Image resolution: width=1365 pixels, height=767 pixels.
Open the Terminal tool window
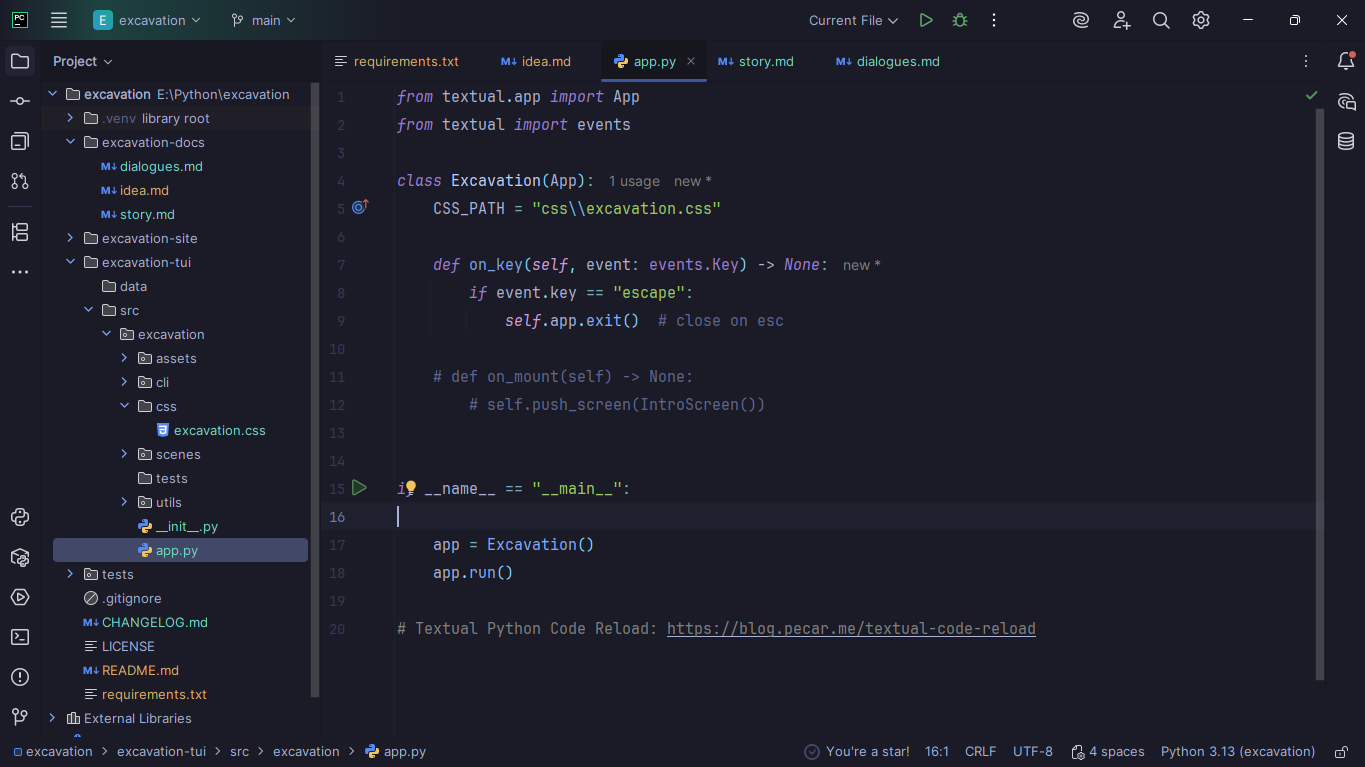click(20, 637)
